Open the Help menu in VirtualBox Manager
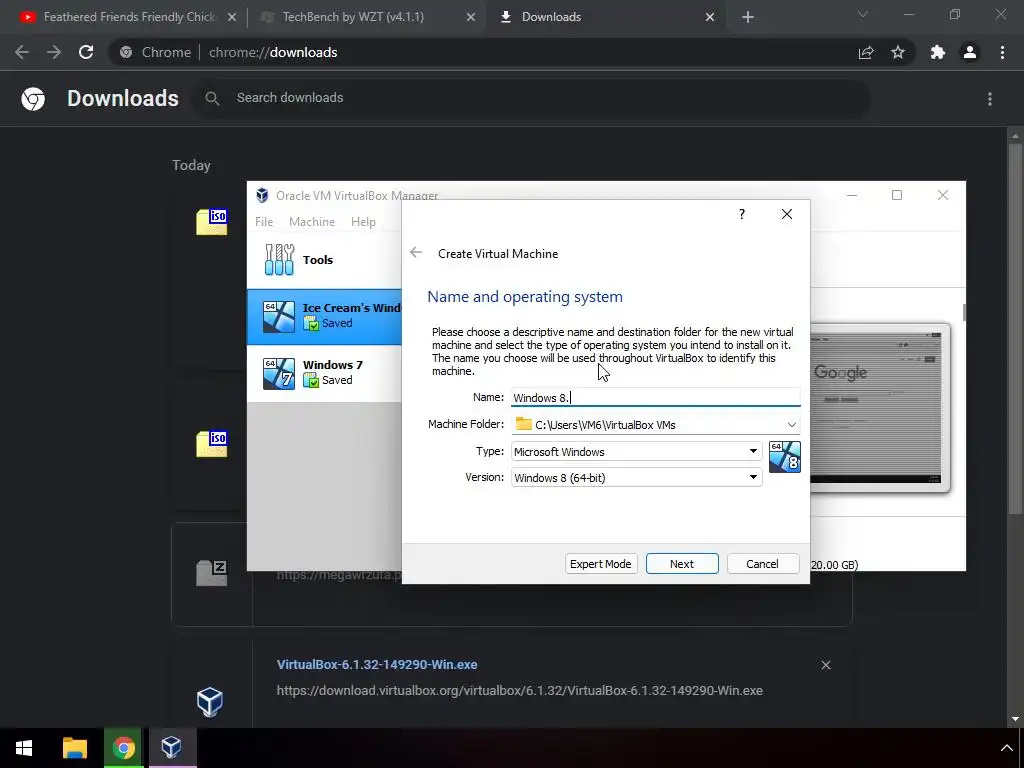Image resolution: width=1024 pixels, height=768 pixels. [x=363, y=222]
